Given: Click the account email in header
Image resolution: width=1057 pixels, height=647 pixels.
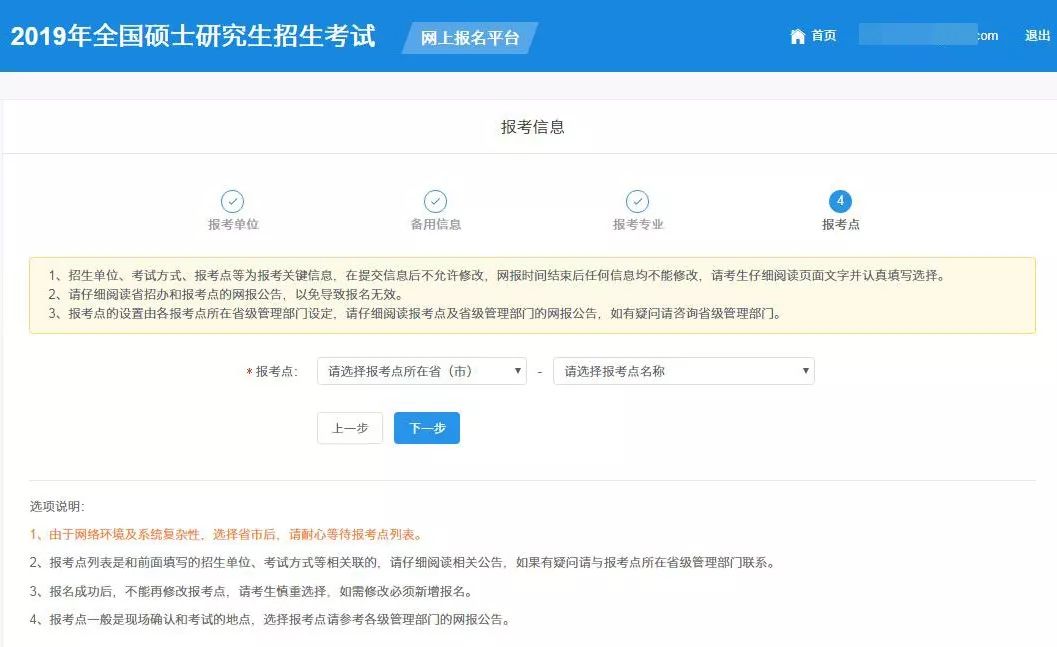Looking at the screenshot, I should pos(928,36).
